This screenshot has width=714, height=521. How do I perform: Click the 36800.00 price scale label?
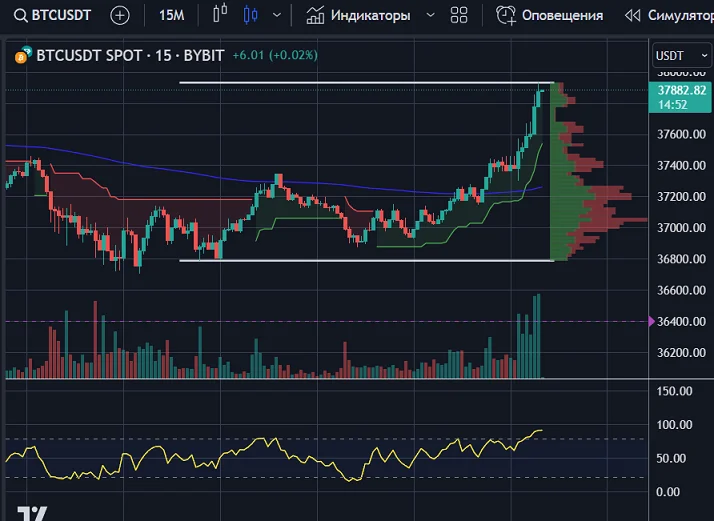pyautogui.click(x=681, y=259)
